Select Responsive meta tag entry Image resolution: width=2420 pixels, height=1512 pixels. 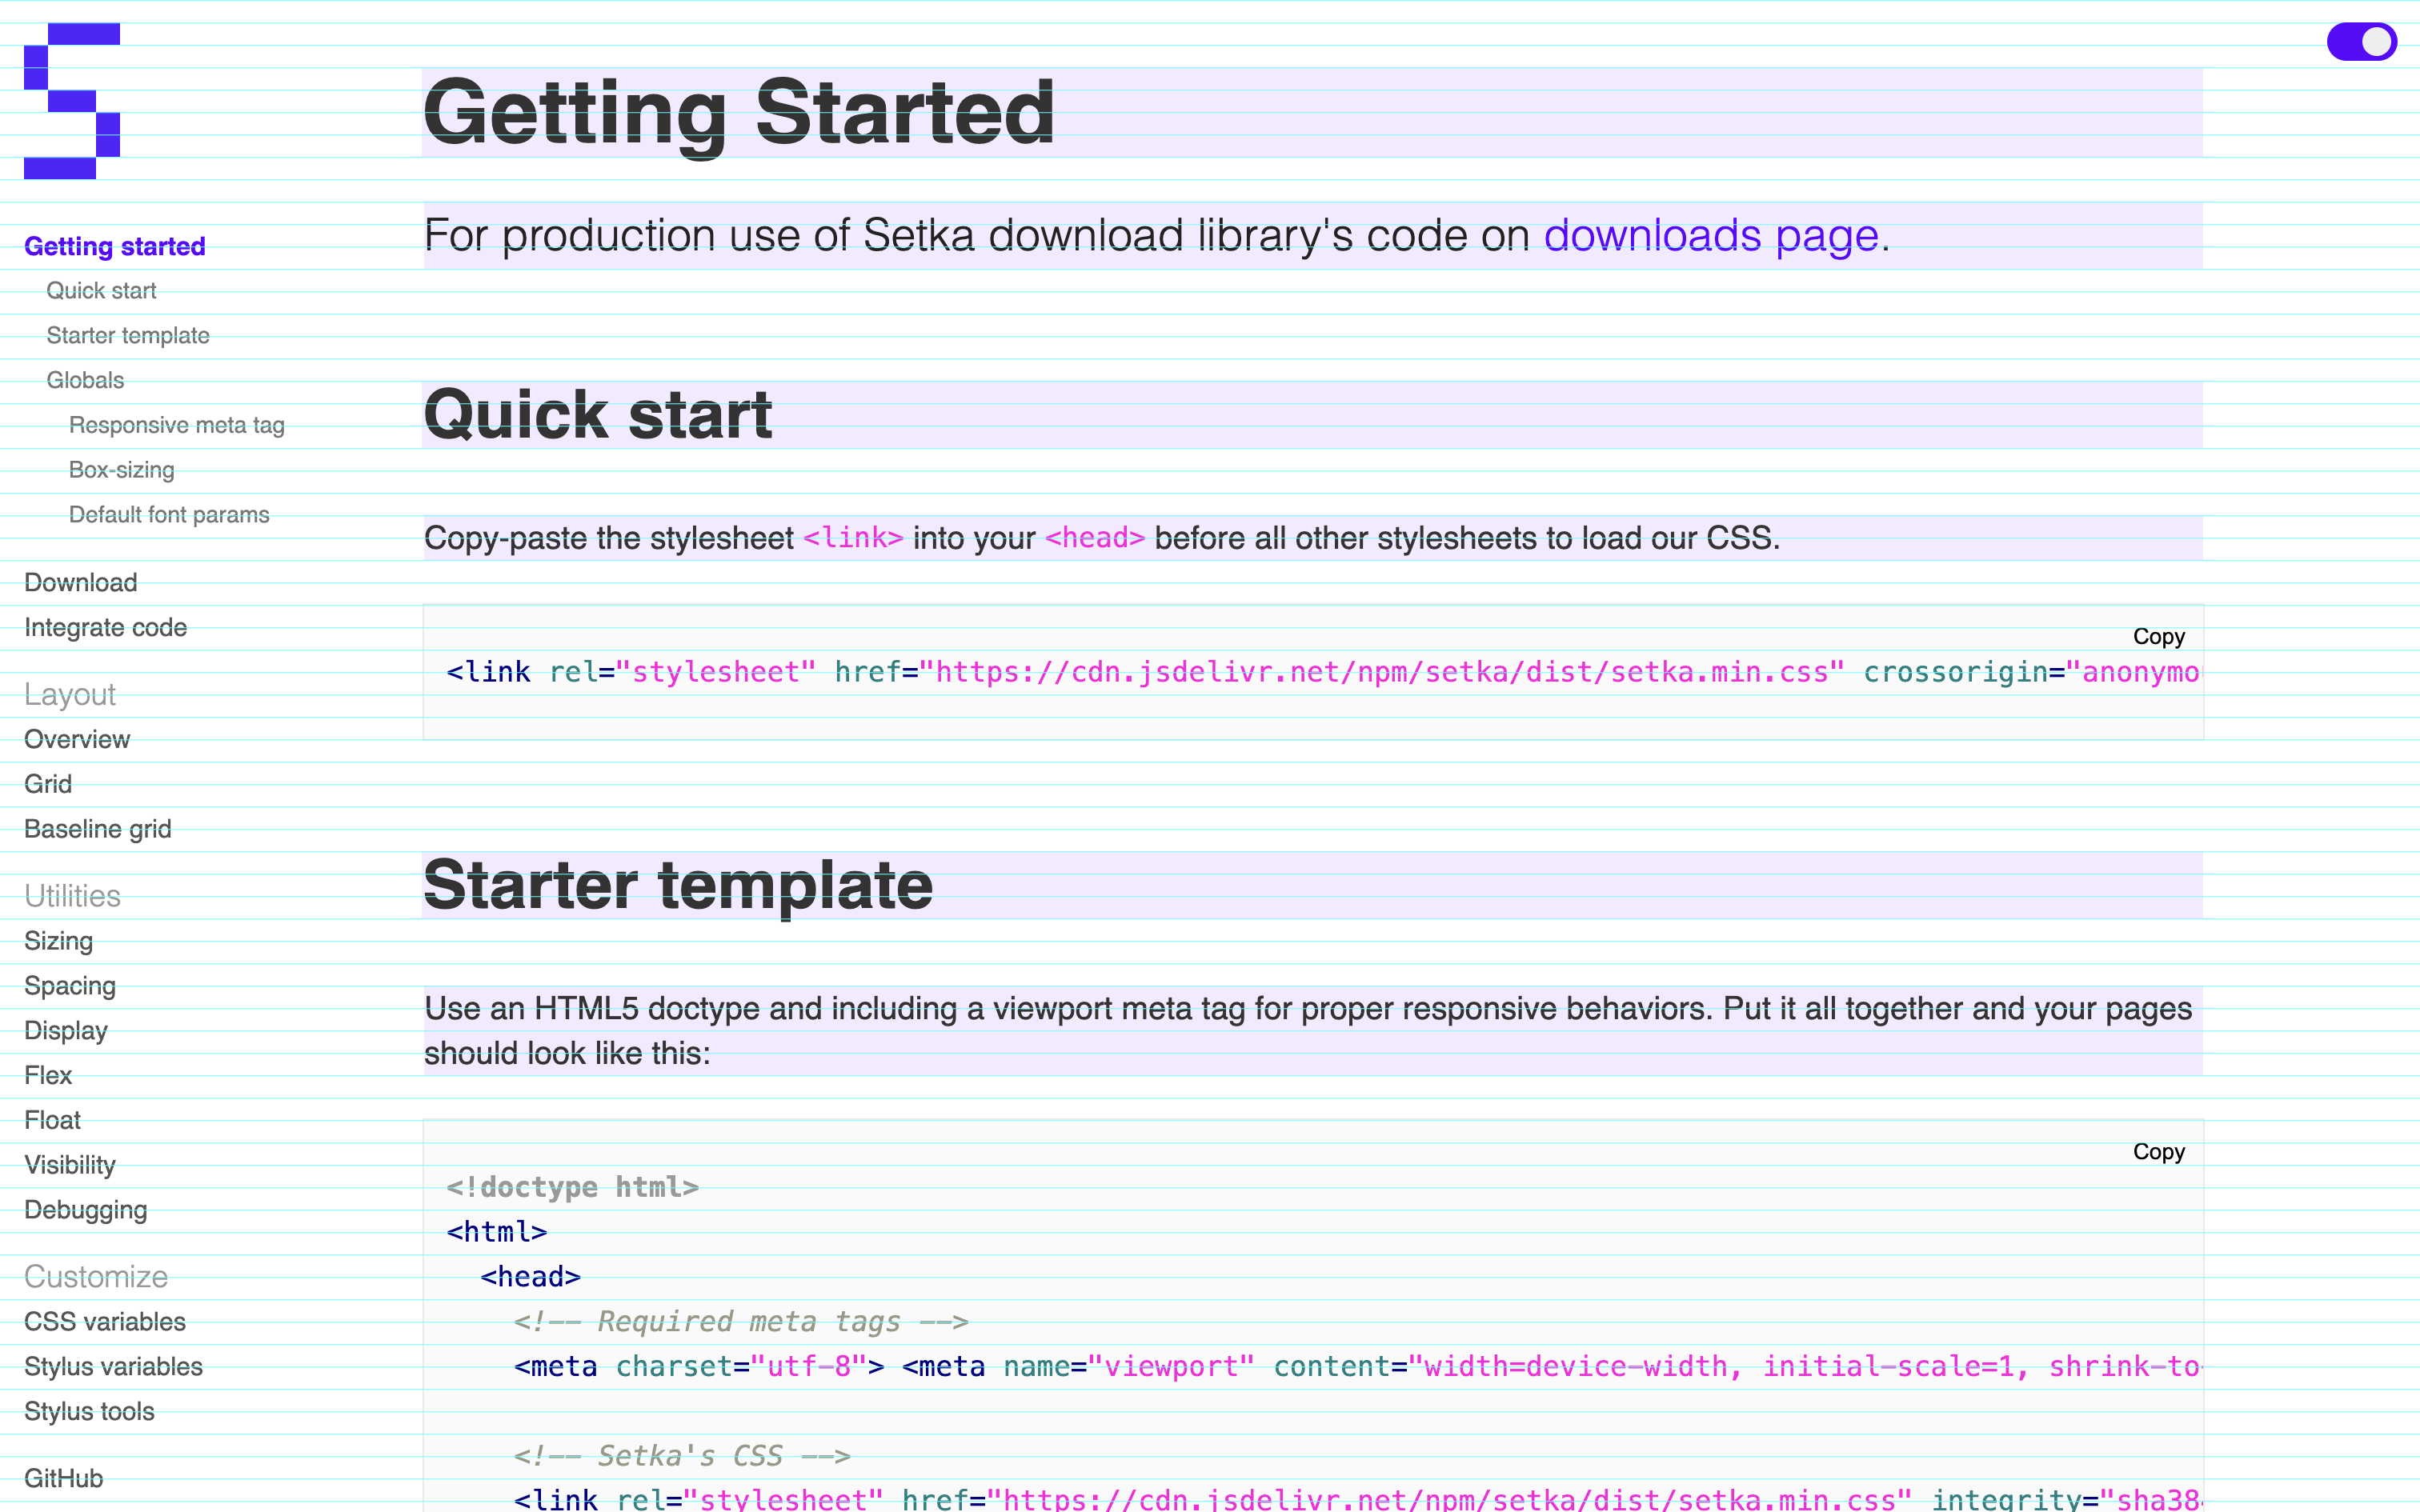176,426
